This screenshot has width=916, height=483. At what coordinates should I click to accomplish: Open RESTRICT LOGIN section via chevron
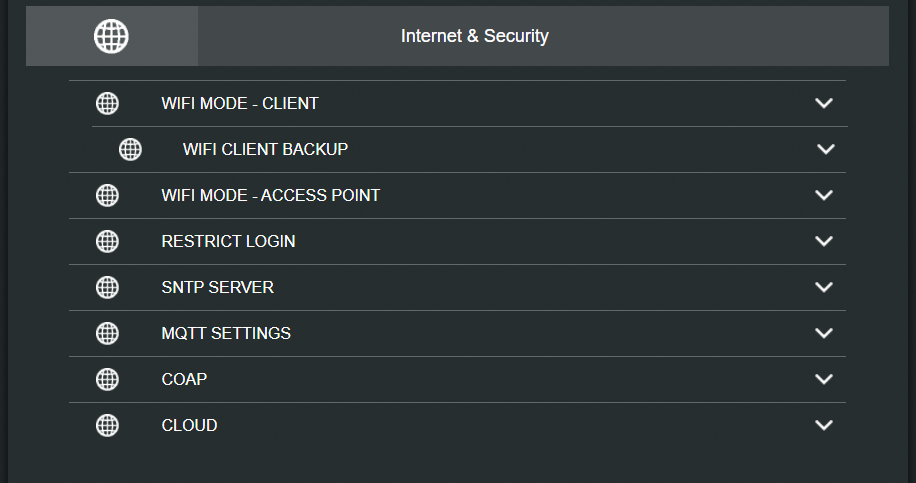pos(824,241)
